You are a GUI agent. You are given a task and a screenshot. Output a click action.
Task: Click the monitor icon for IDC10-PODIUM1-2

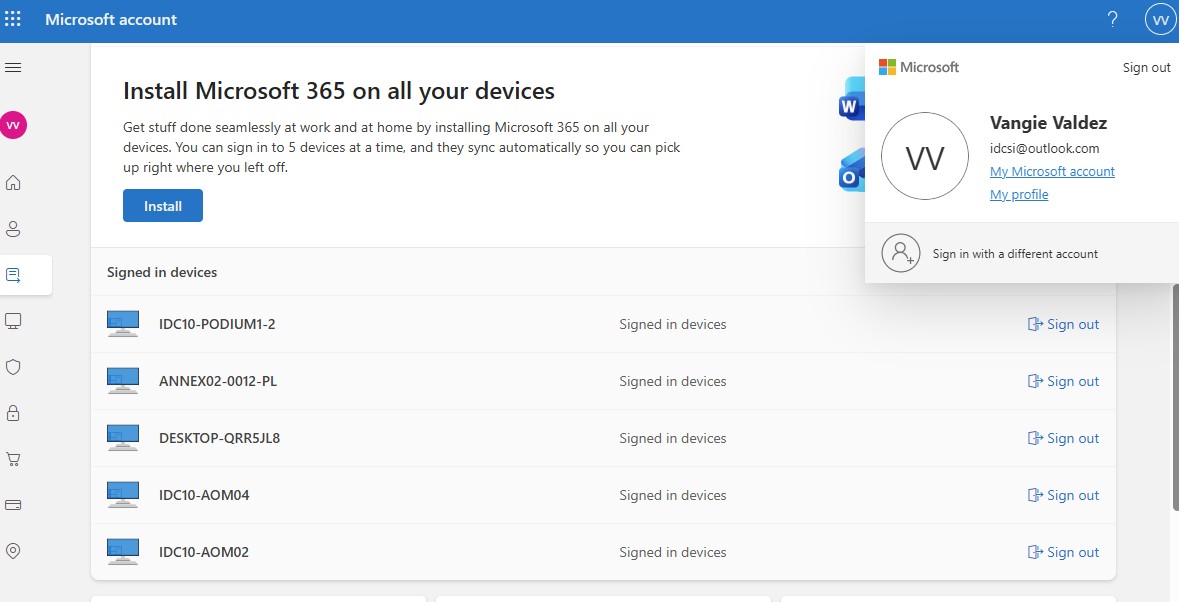coord(123,324)
